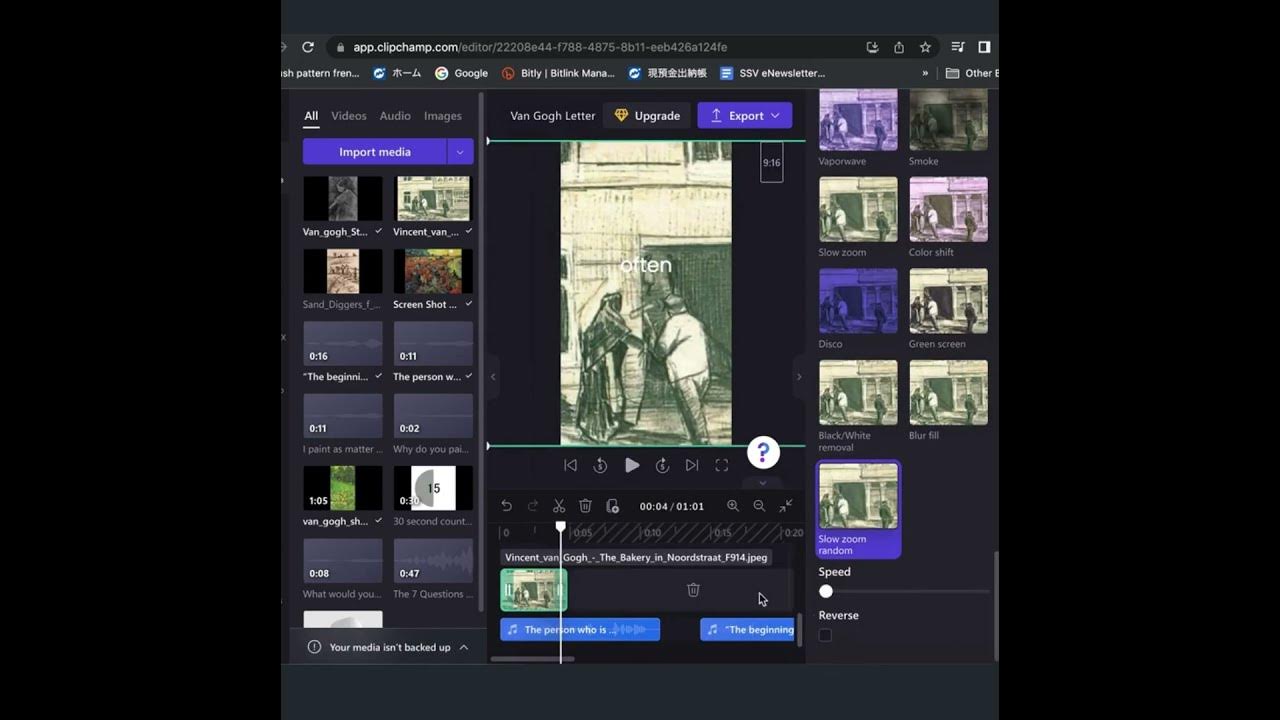
Task: Open the Import media dropdown arrow
Action: (x=460, y=152)
